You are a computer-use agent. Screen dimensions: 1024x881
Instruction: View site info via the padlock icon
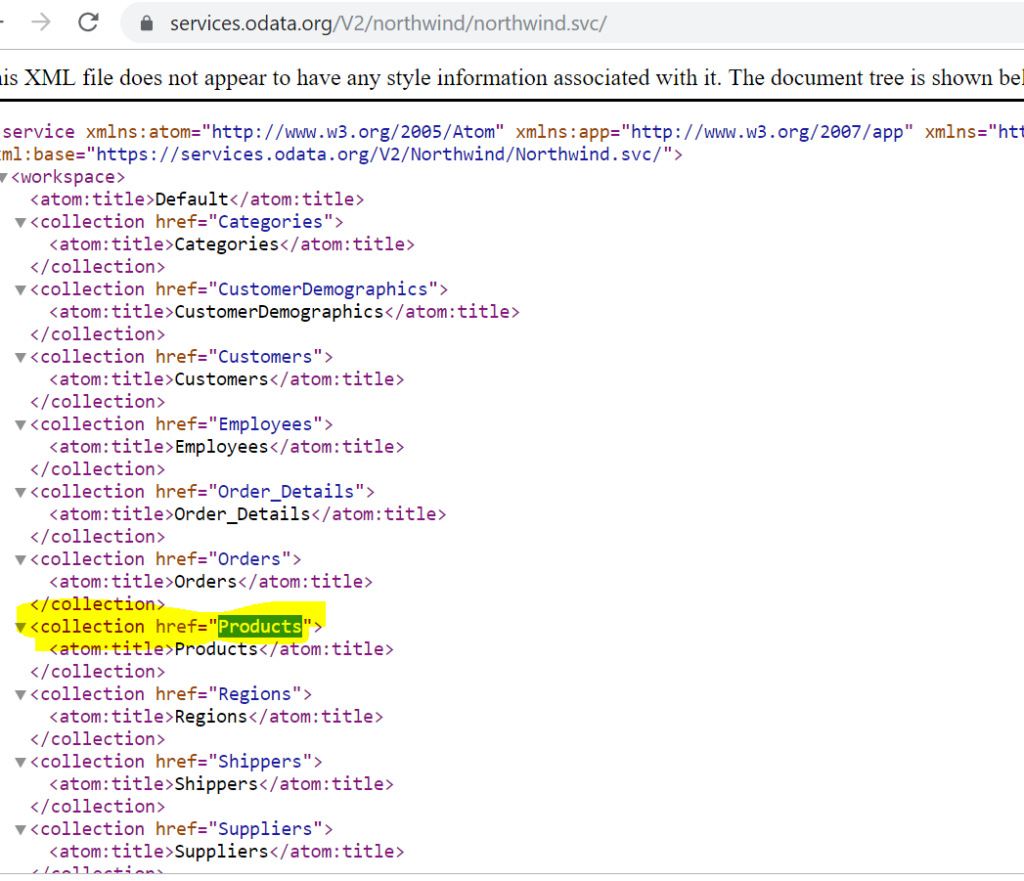click(x=147, y=24)
